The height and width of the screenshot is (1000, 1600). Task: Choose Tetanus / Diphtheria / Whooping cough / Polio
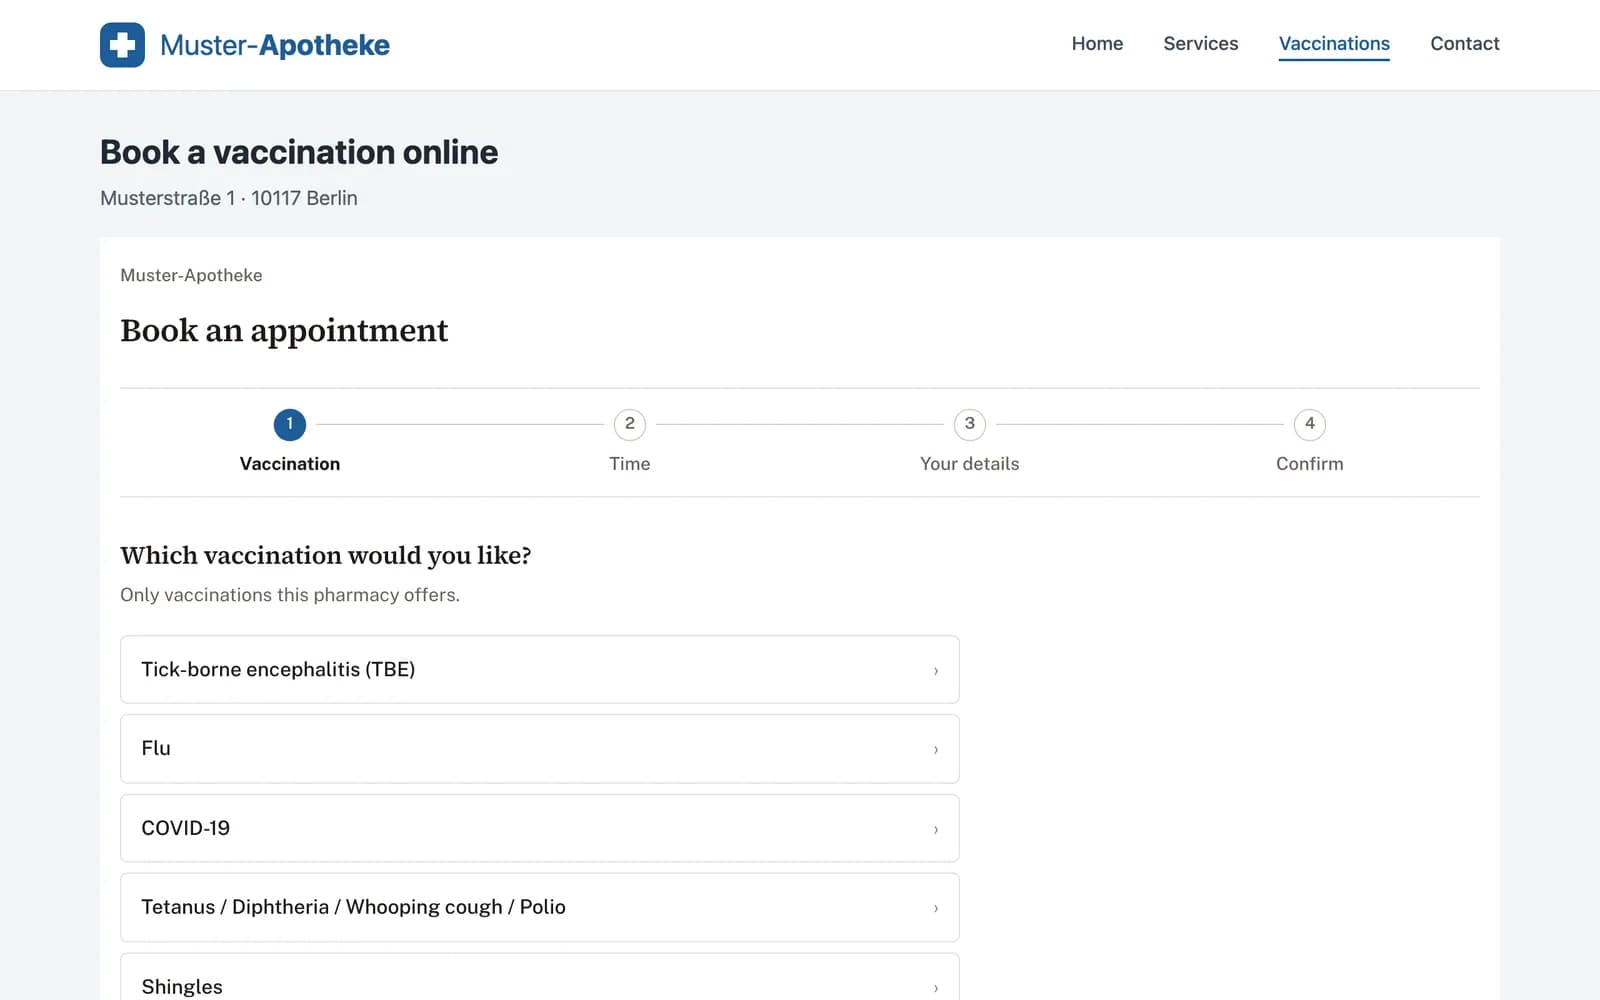(540, 907)
